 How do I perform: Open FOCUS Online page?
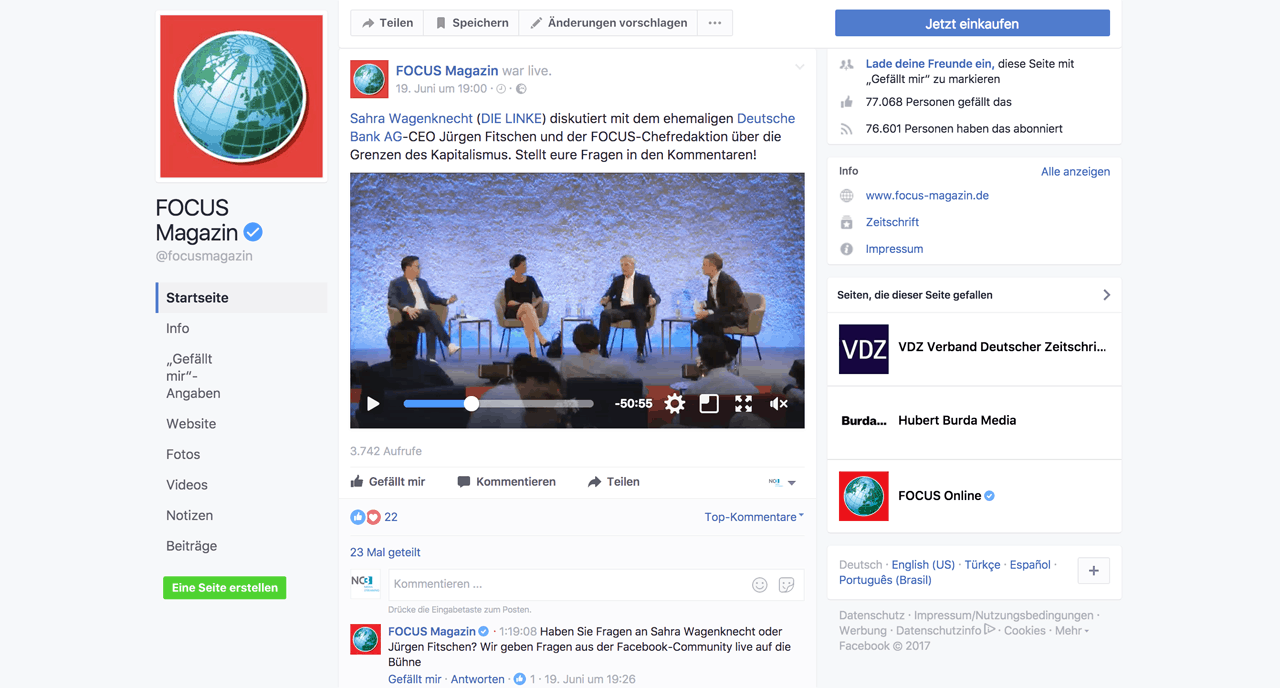tap(940, 495)
